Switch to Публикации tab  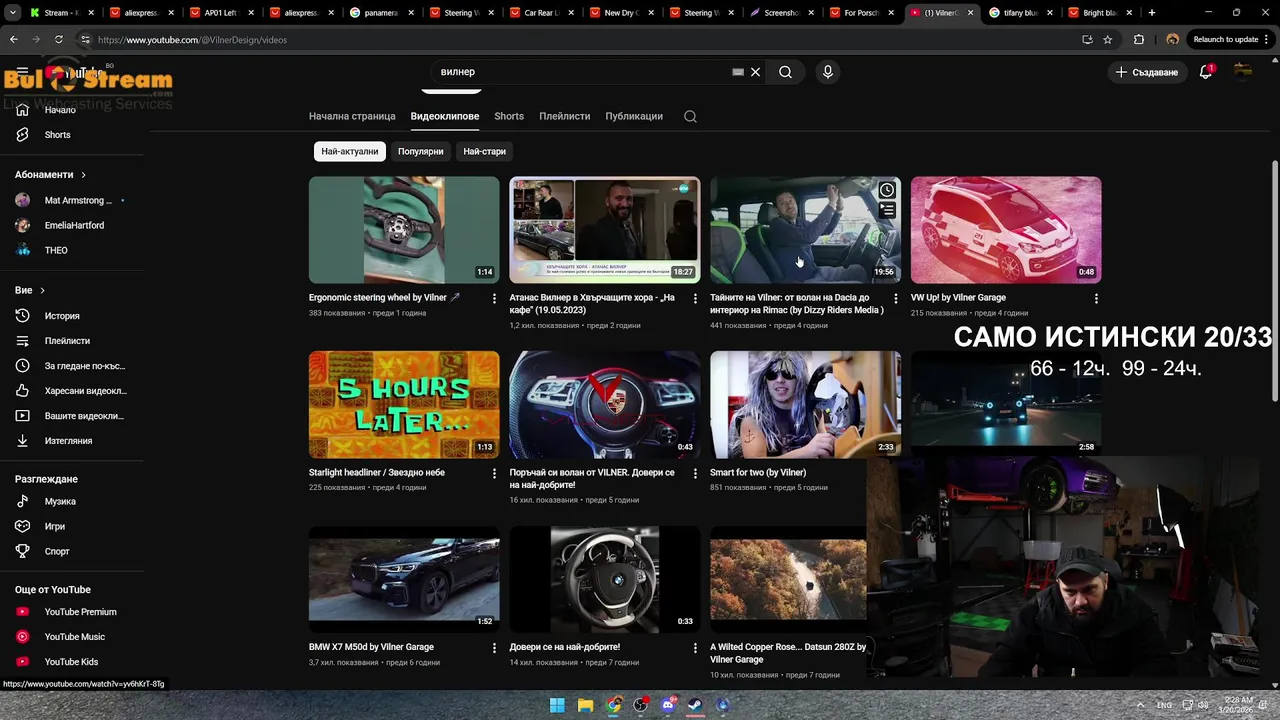click(634, 116)
